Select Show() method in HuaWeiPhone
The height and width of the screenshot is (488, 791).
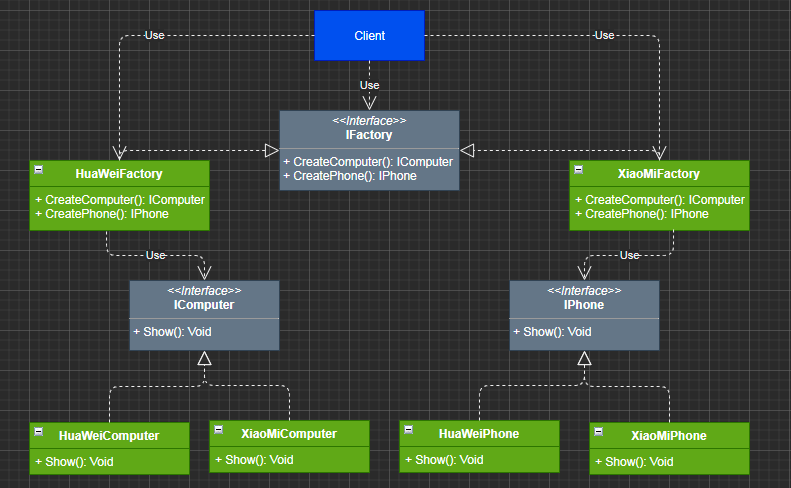(x=444, y=460)
